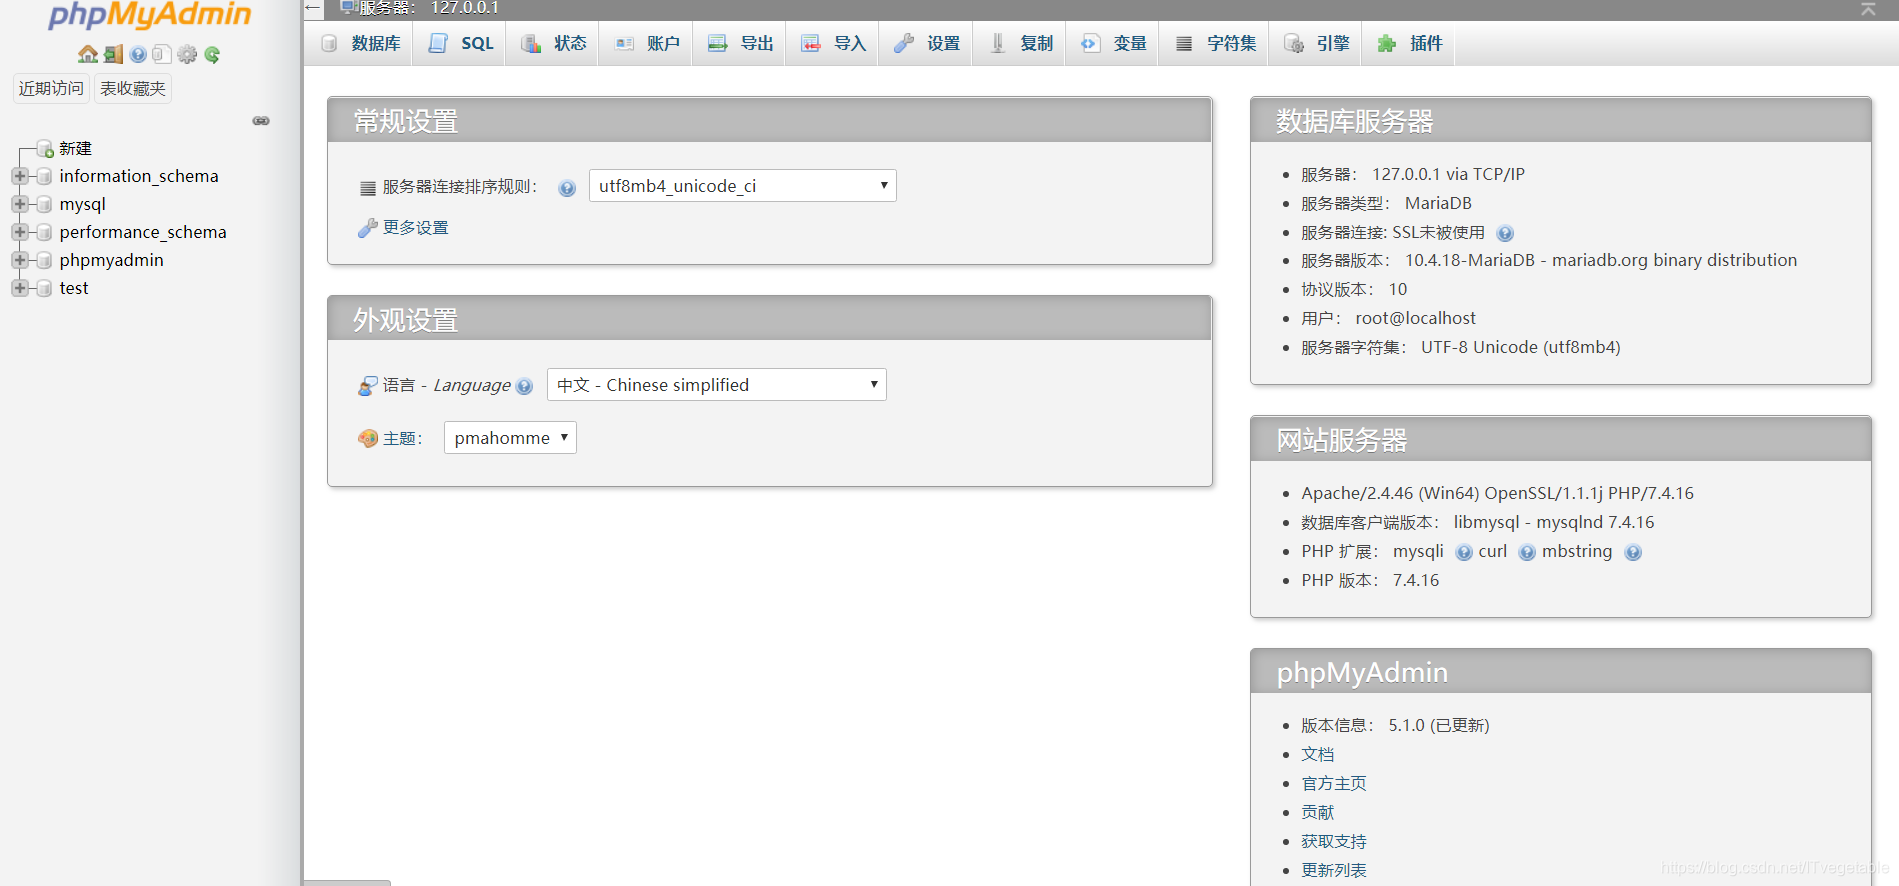The width and height of the screenshot is (1899, 886).
Task: Open phpMyAdmin documentation blue question icon in sidebar
Action: (x=138, y=54)
